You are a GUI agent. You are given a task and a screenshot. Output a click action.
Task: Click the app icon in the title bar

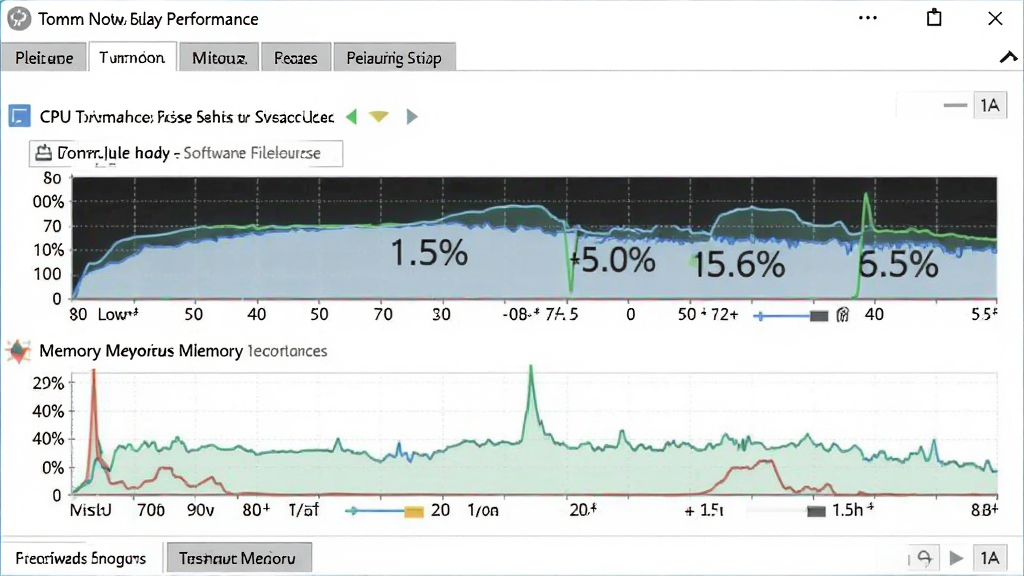pyautogui.click(x=18, y=18)
